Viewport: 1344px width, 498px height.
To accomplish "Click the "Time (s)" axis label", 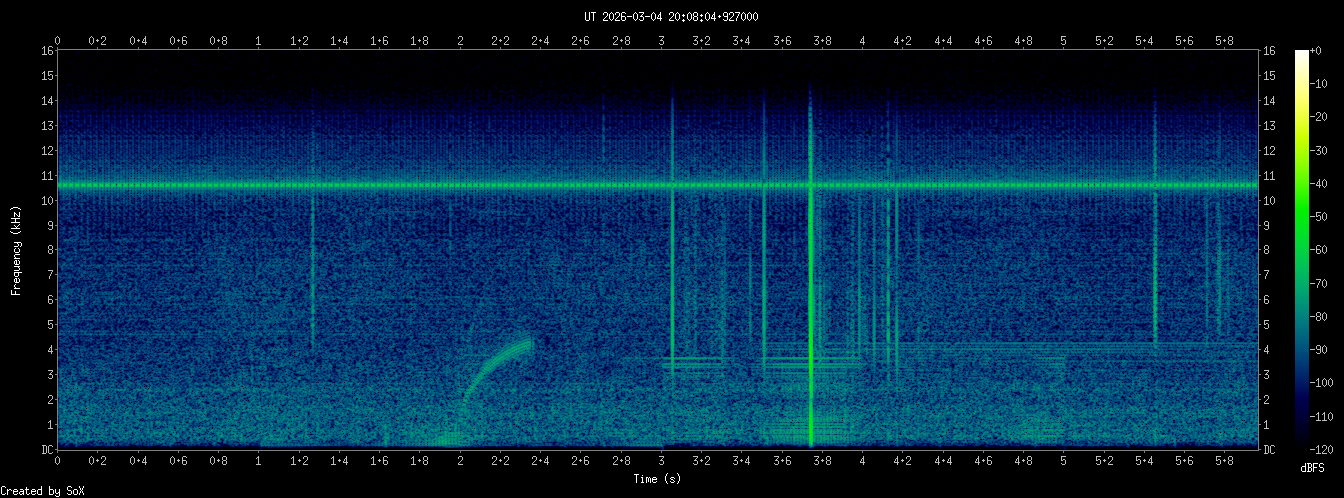I will point(657,479).
